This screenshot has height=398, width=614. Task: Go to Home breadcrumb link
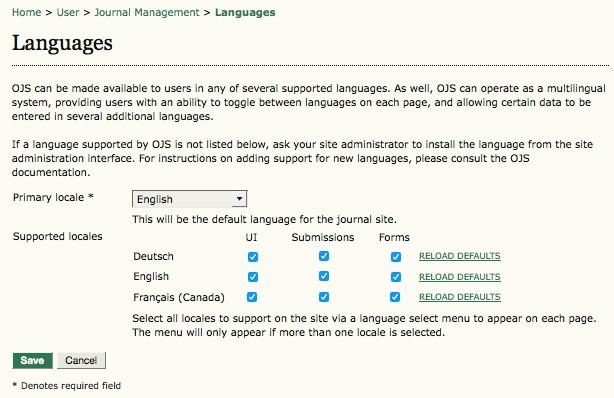pos(26,13)
